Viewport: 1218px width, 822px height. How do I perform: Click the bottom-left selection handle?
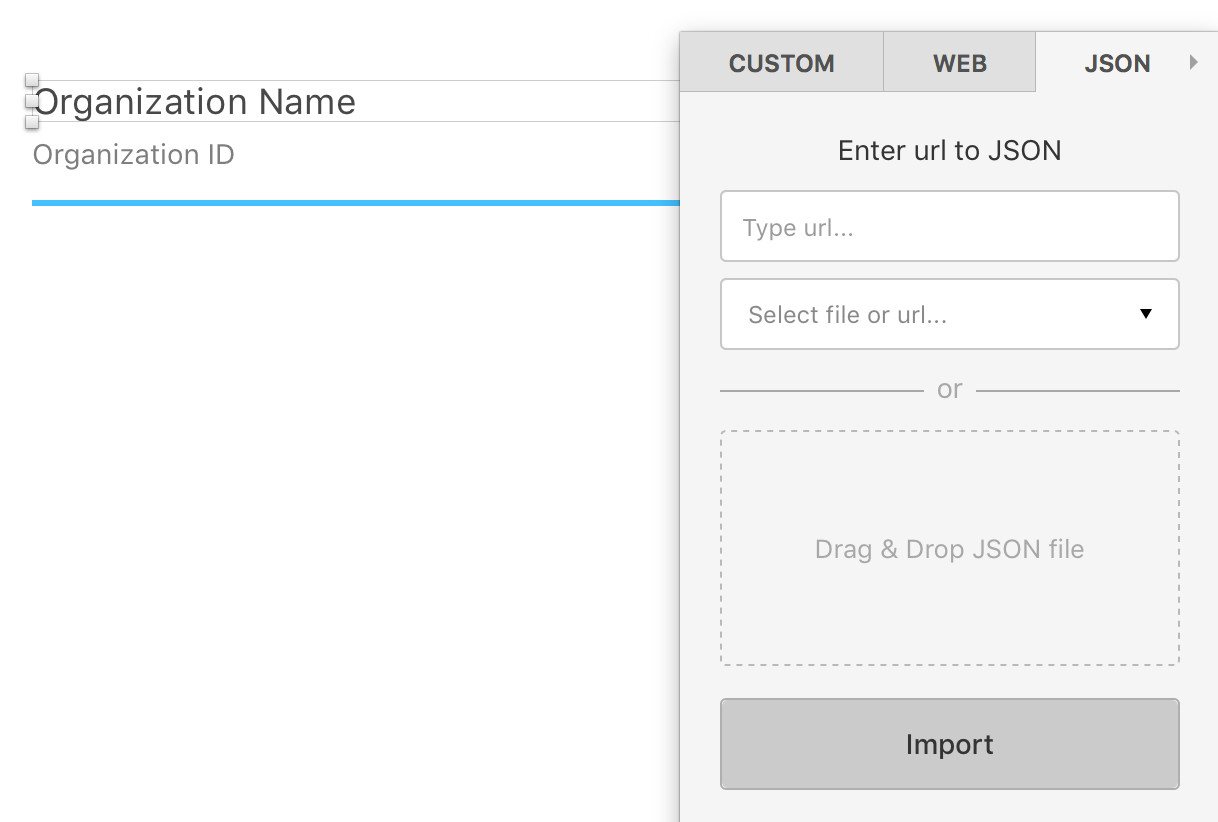[x=32, y=122]
